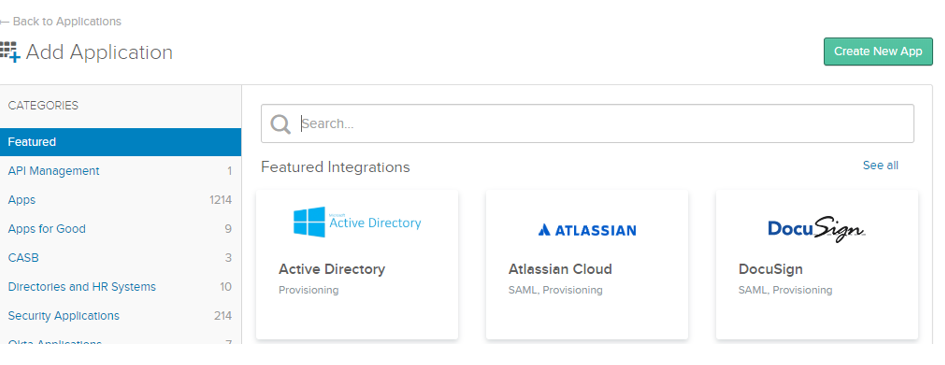Screen dimensions: 945x365
Task: Open the DocuSign card title
Action: (x=770, y=269)
